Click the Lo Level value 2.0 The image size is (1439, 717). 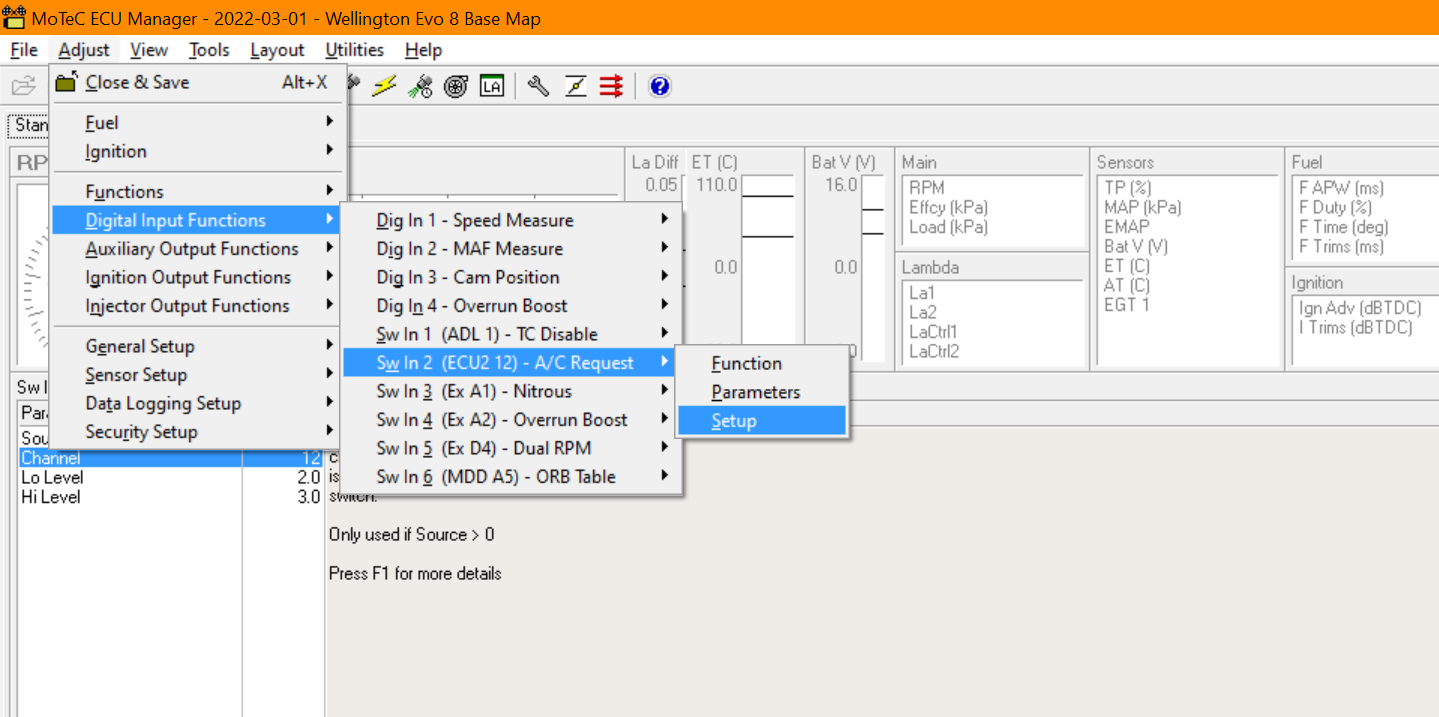coord(308,478)
